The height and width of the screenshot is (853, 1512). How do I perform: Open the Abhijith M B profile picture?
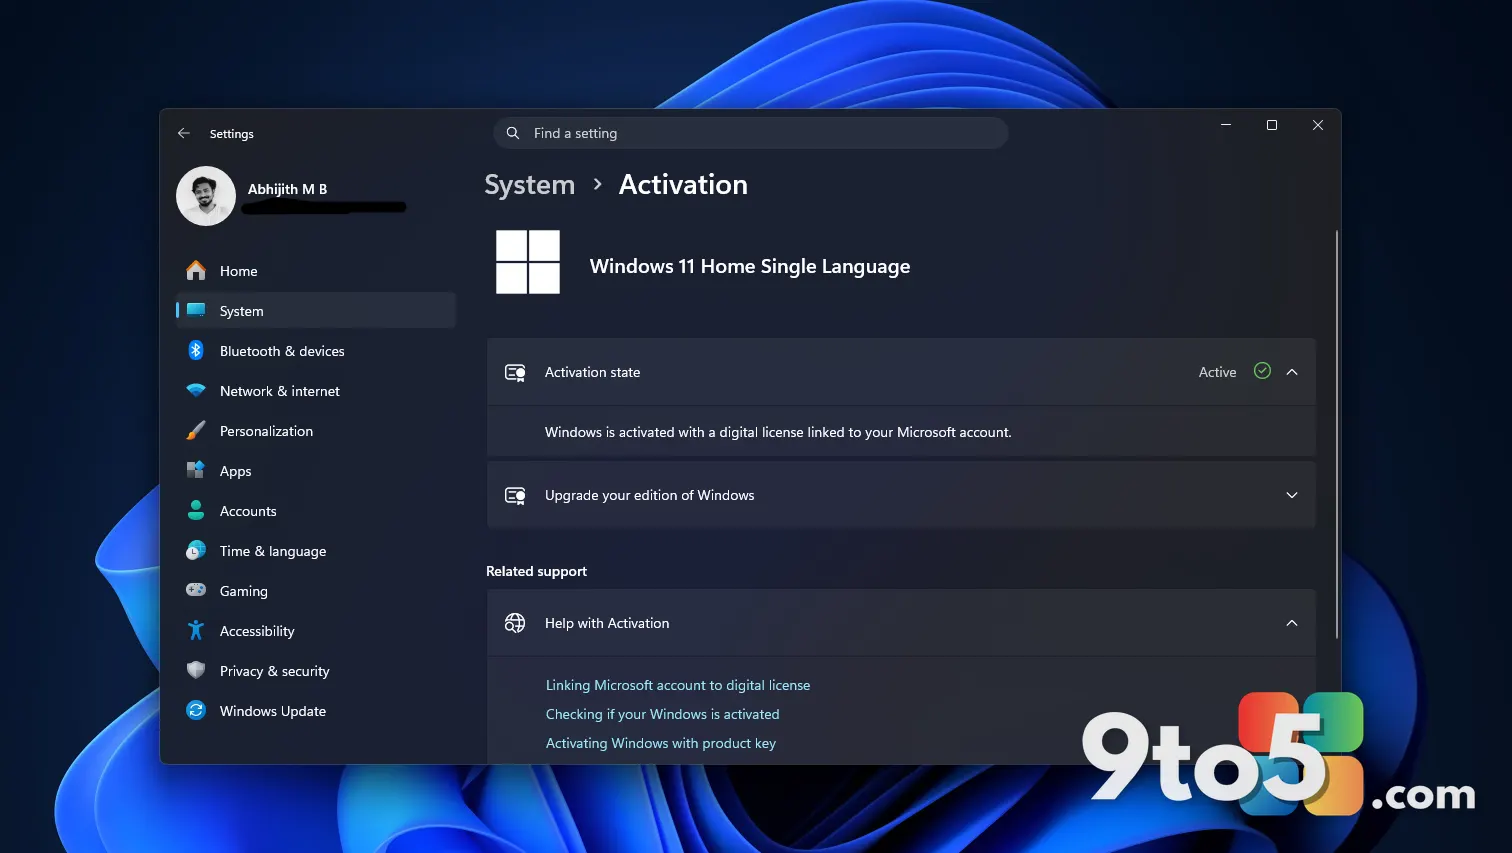pyautogui.click(x=206, y=196)
